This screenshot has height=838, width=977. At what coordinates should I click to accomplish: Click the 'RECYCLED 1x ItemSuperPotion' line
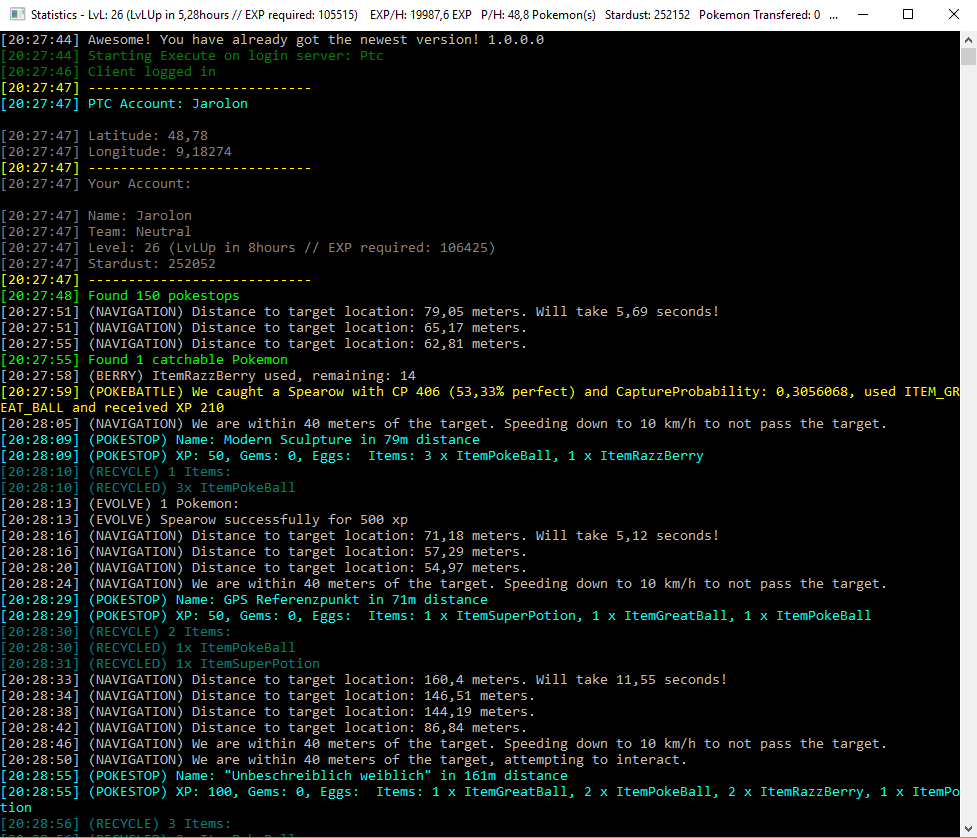click(204, 664)
